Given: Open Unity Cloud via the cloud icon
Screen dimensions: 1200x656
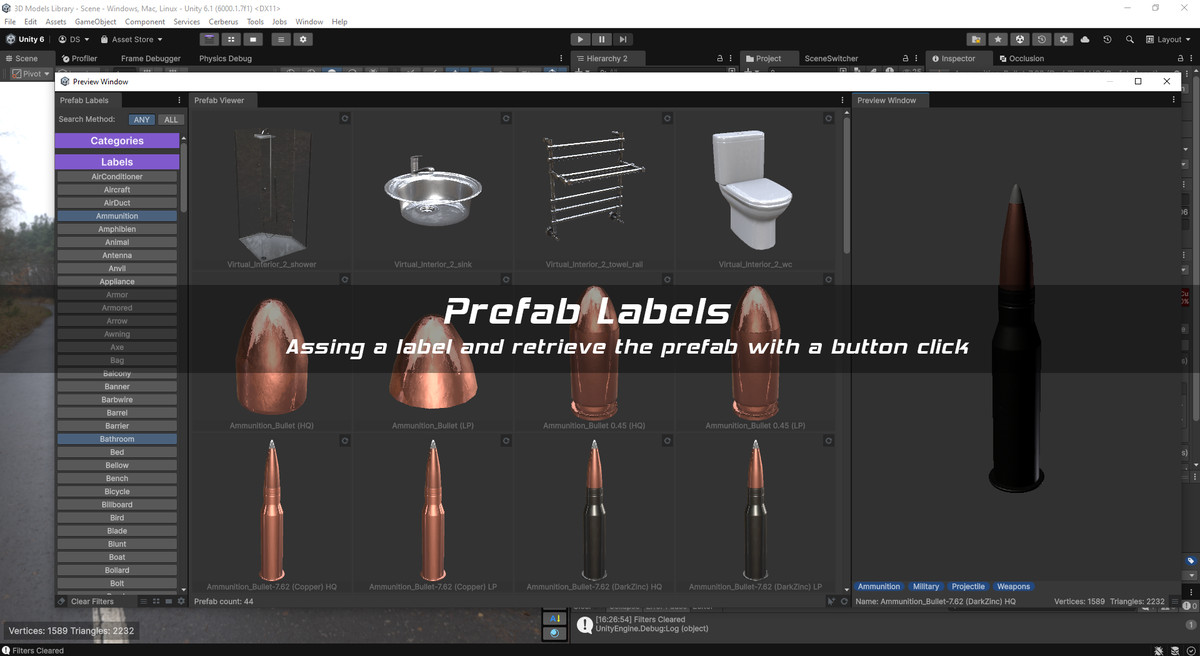Looking at the screenshot, I should click(x=1085, y=39).
